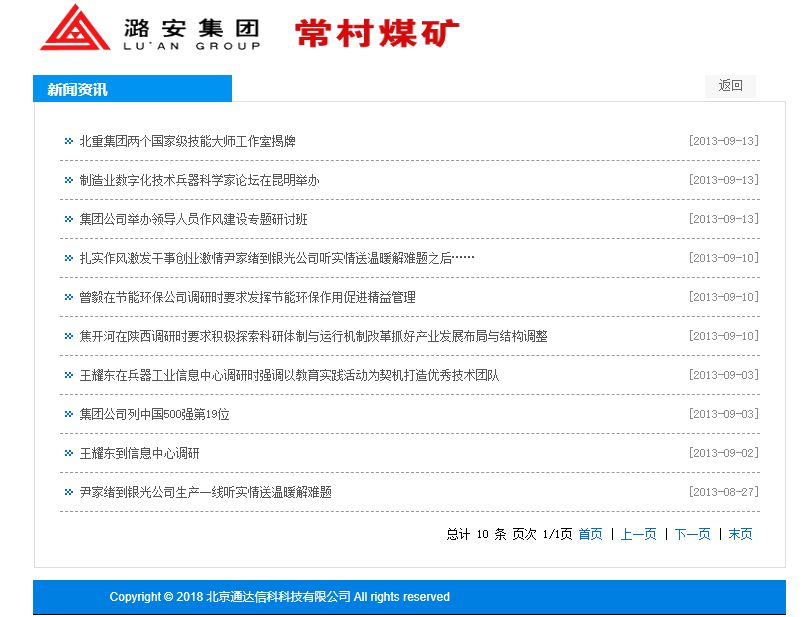The image size is (812, 617).
Task: Open 王耀东在兵器工业信息中心调研 article
Action: pos(289,375)
